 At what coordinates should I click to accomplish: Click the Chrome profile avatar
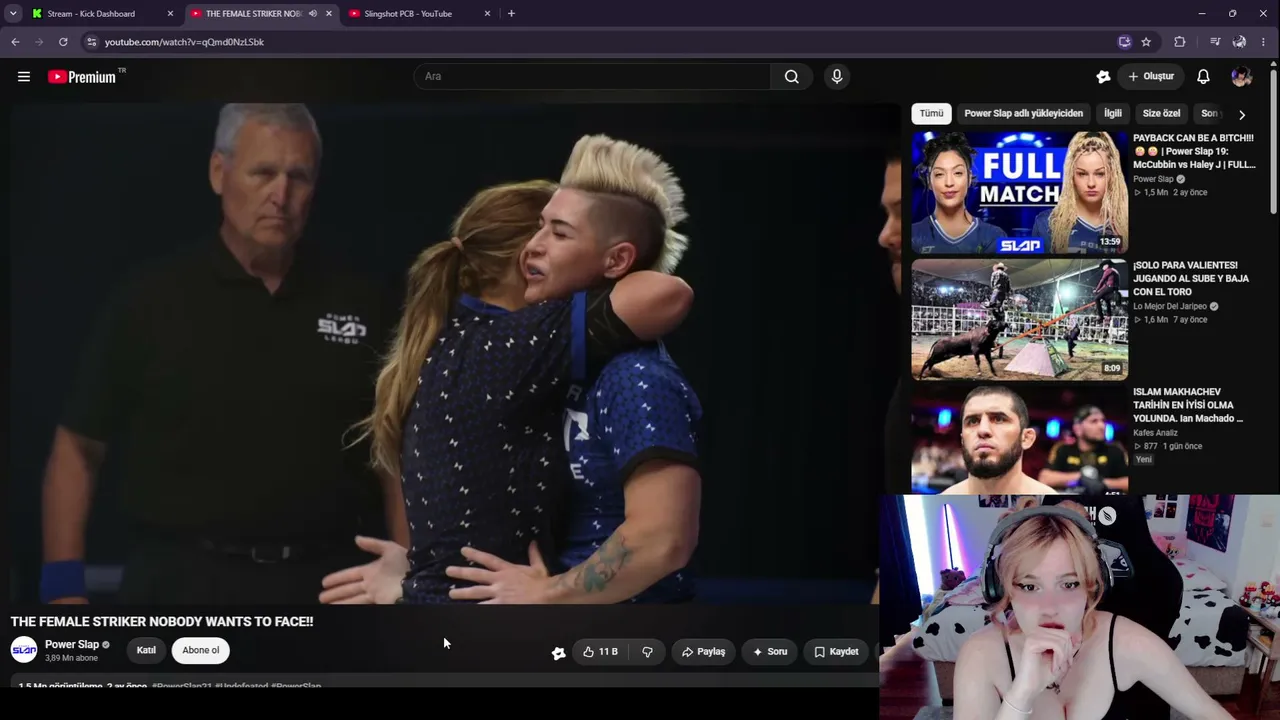click(1239, 42)
